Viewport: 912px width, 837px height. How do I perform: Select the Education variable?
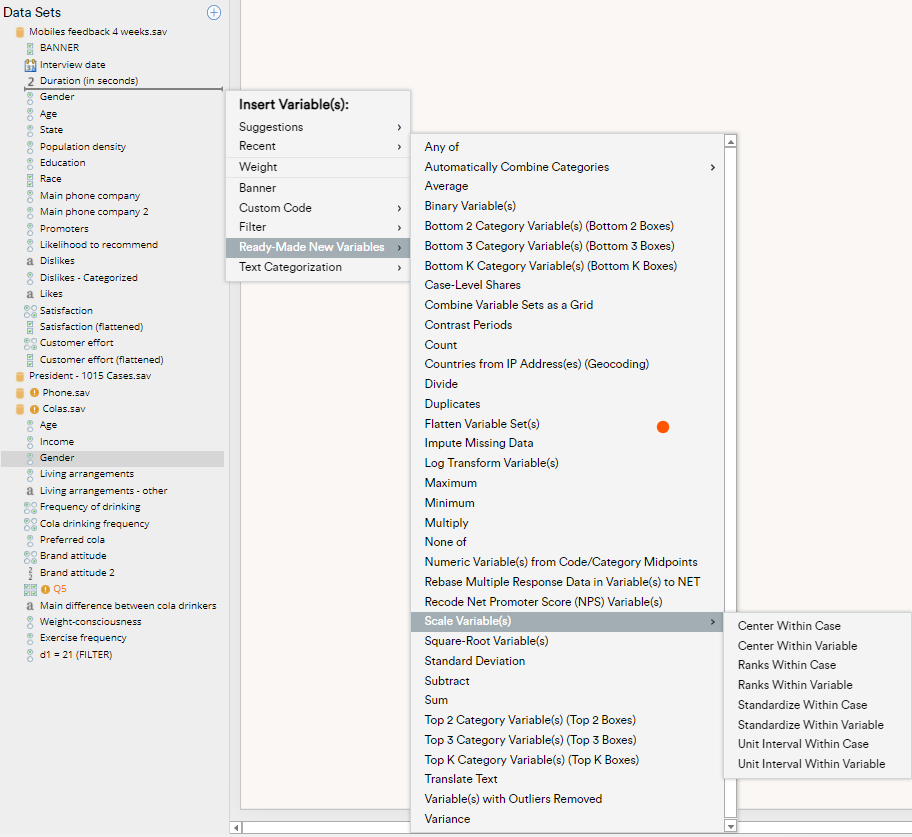pos(62,163)
